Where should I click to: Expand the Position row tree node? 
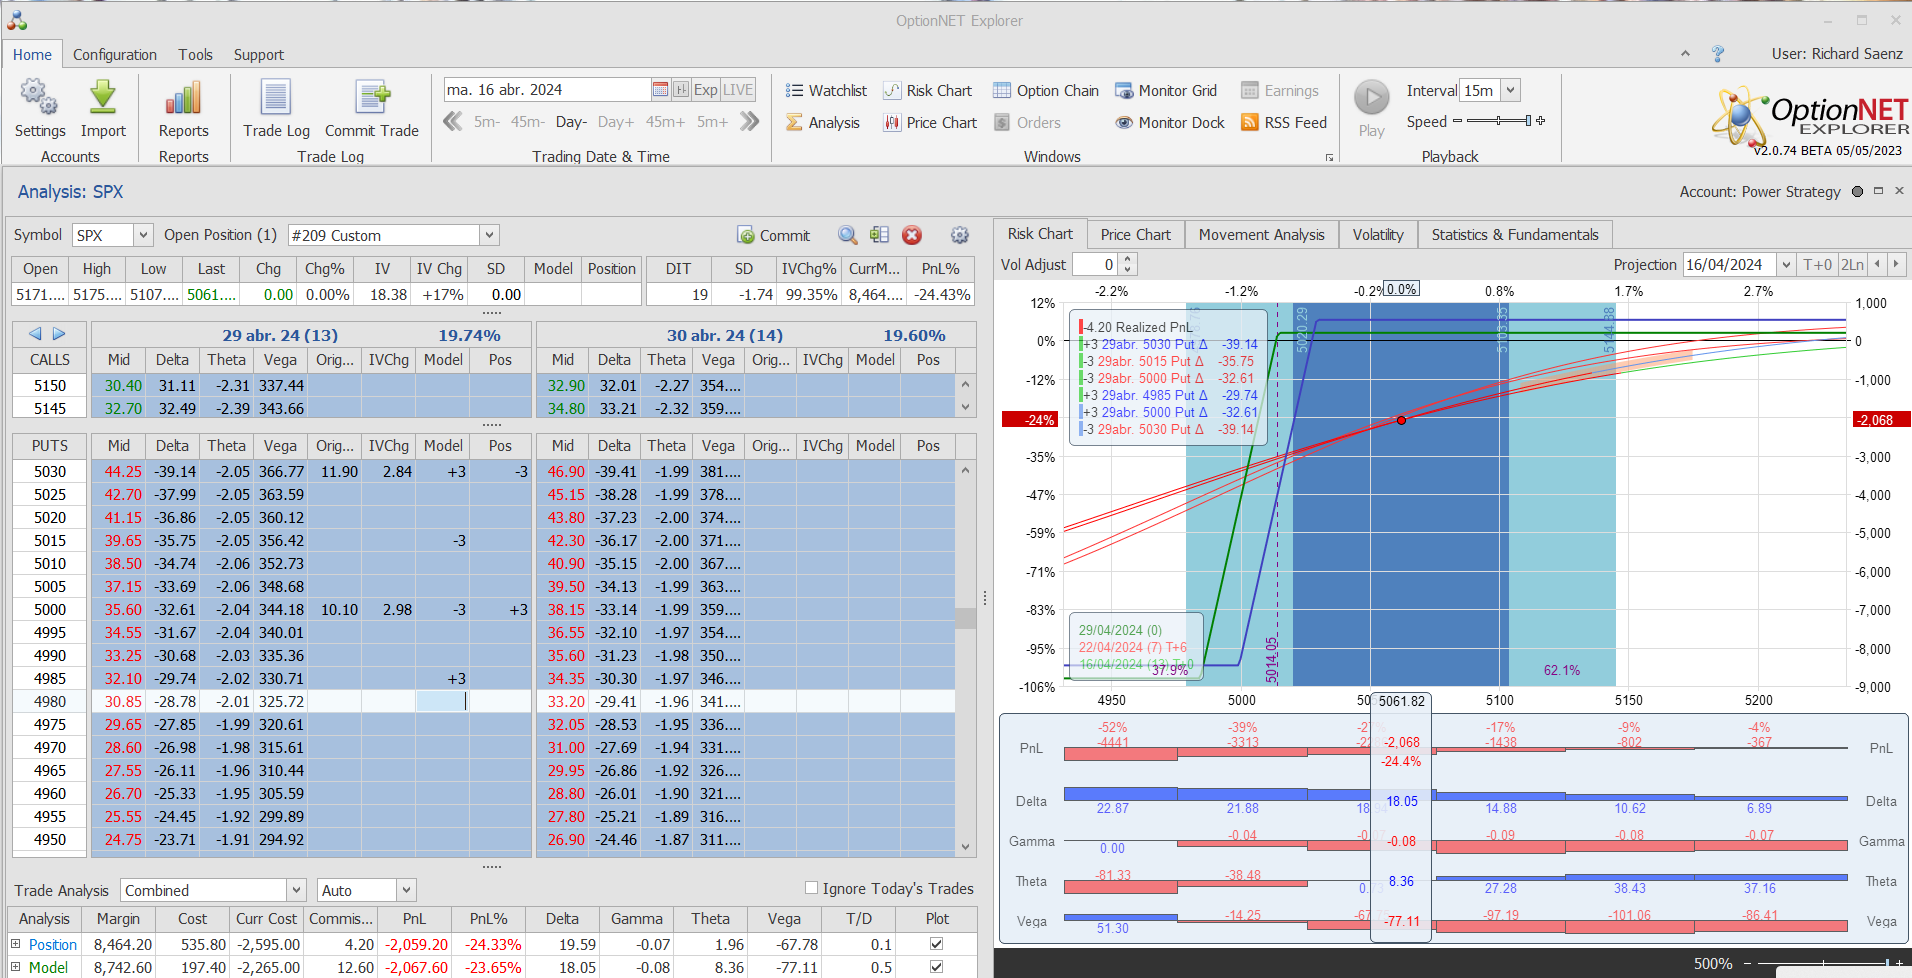point(16,944)
